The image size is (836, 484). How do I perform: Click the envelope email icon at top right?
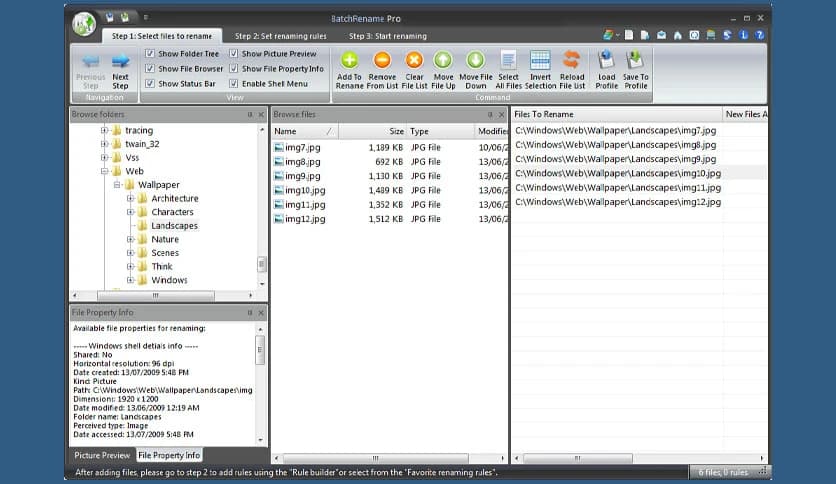[661, 35]
